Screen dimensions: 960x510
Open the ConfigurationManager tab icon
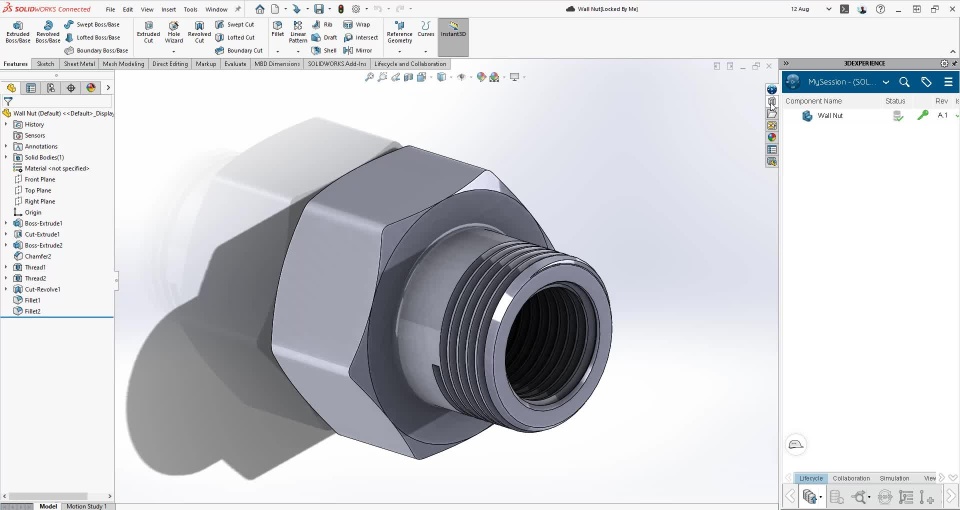51,88
